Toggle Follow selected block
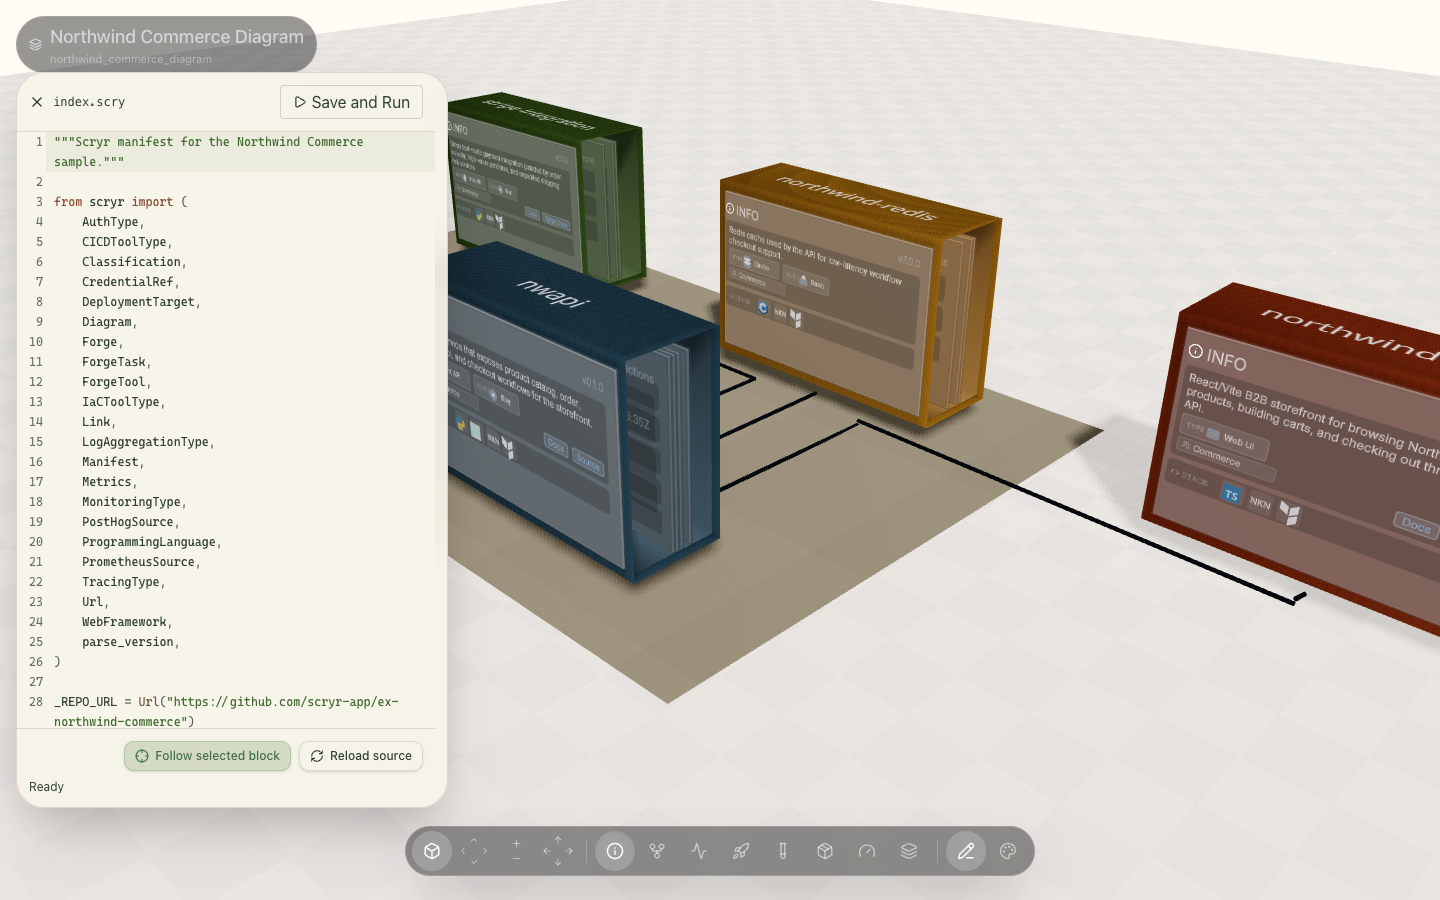1440x900 pixels. click(x=208, y=756)
